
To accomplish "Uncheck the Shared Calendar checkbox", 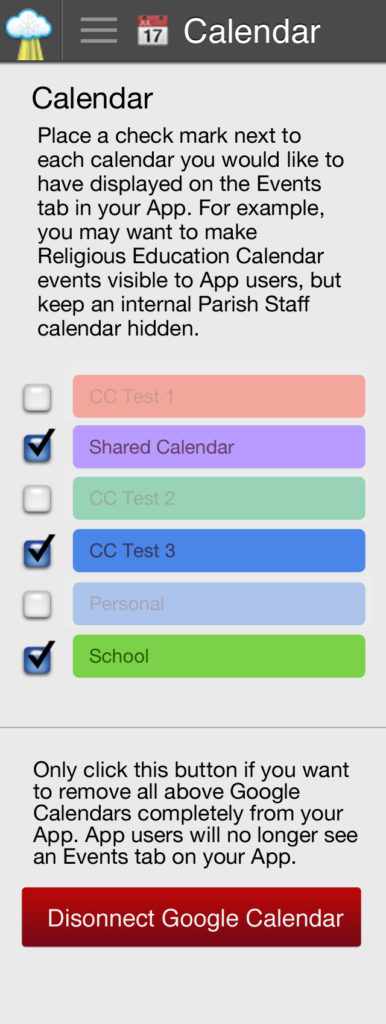I will [39, 446].
